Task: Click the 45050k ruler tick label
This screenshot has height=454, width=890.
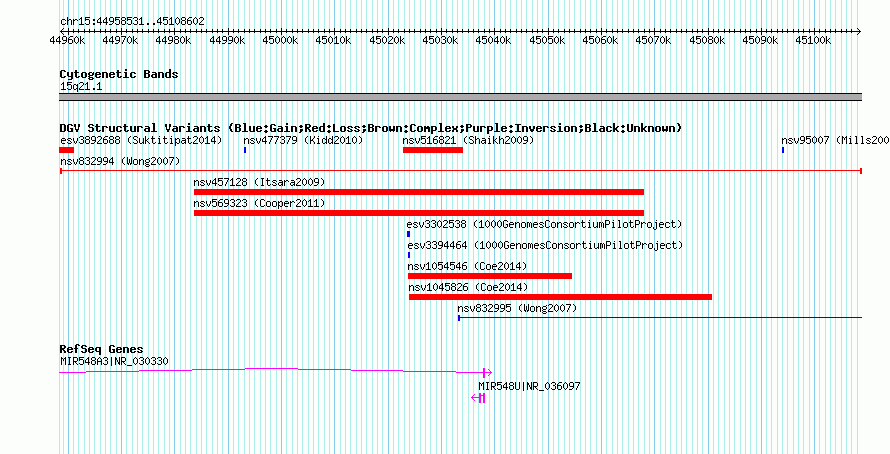Action: 547,41
